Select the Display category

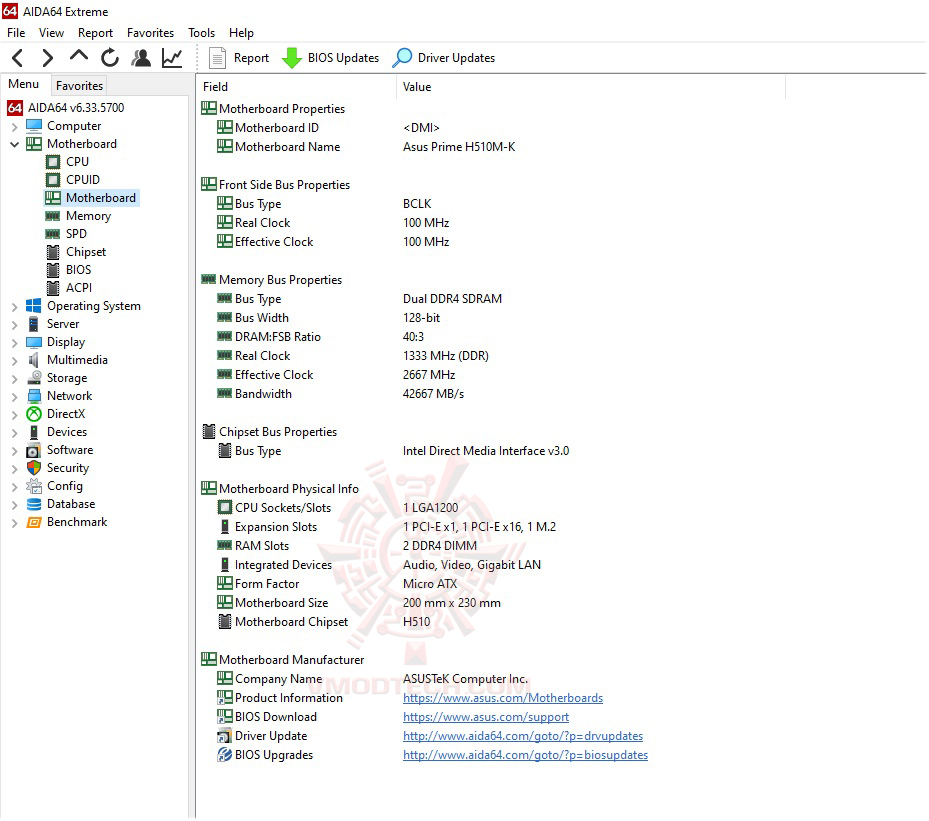coord(56,342)
